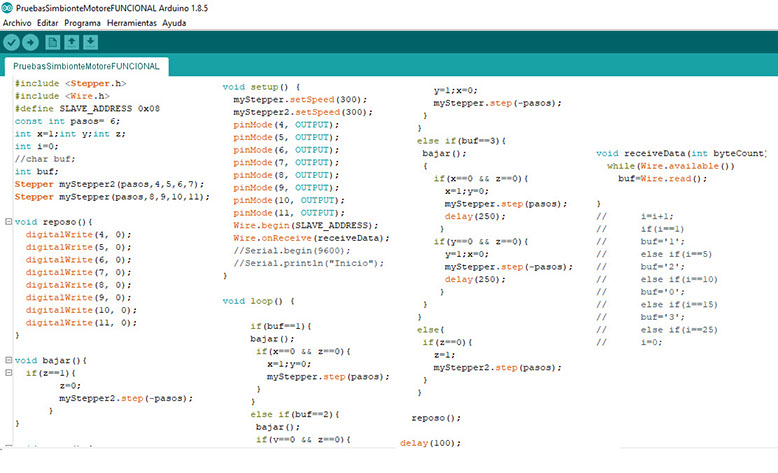
Task: Click 'void receiveData(int byteCount' line
Action: [x=681, y=153]
